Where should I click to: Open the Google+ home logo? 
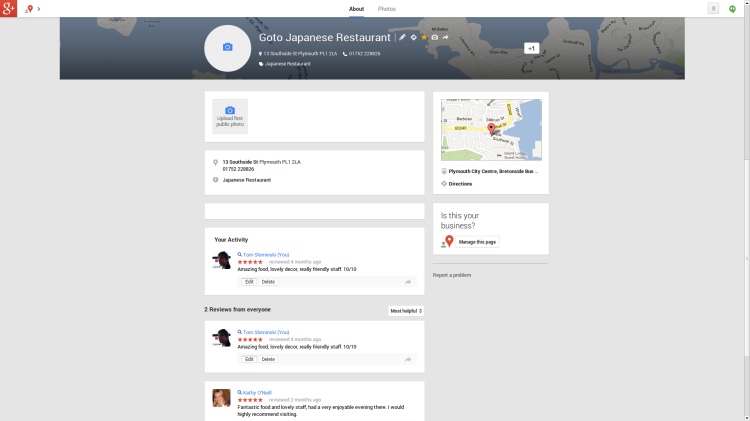8,8
